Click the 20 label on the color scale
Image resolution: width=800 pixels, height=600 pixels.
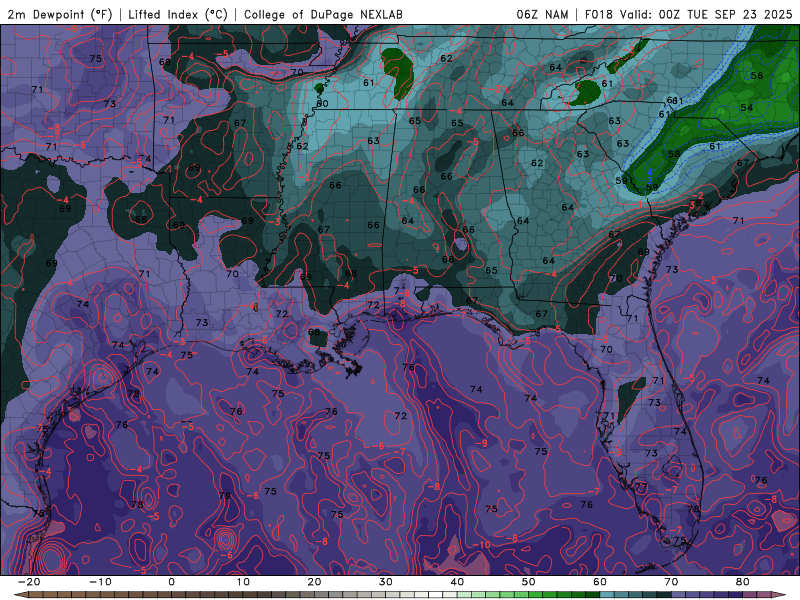314,582
